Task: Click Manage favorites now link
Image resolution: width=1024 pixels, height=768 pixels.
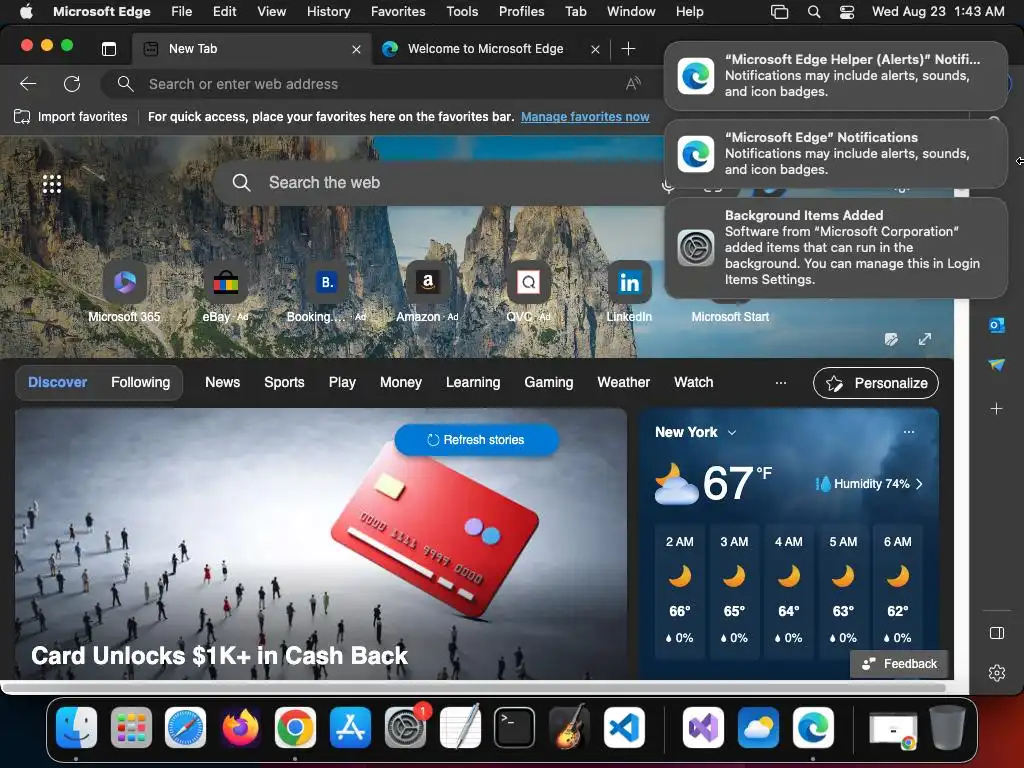Action: (585, 117)
